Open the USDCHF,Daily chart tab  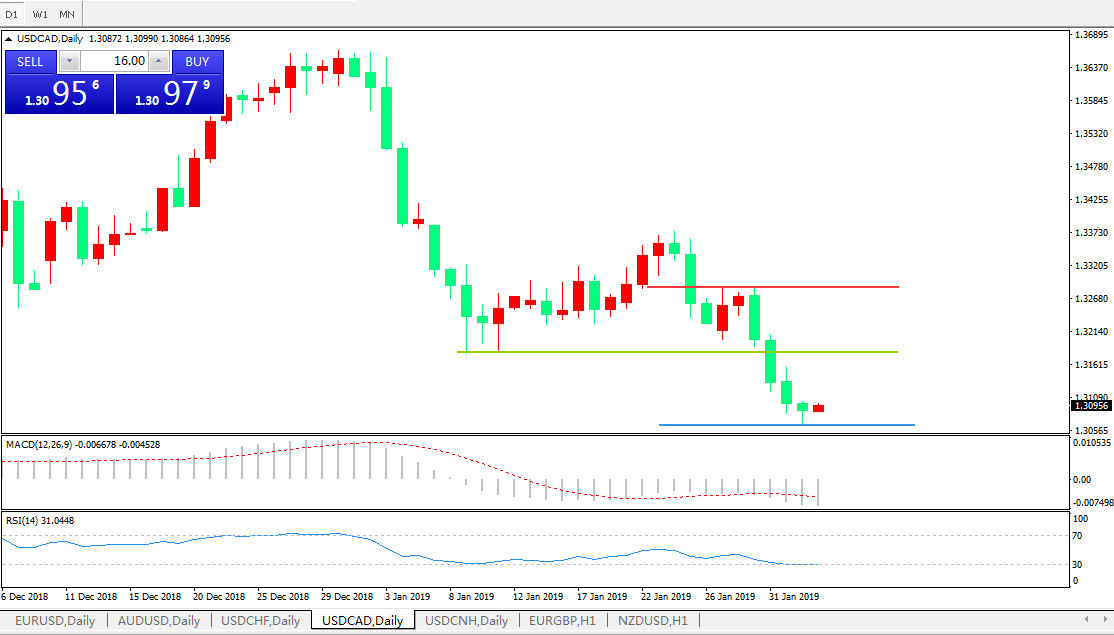coord(260,621)
